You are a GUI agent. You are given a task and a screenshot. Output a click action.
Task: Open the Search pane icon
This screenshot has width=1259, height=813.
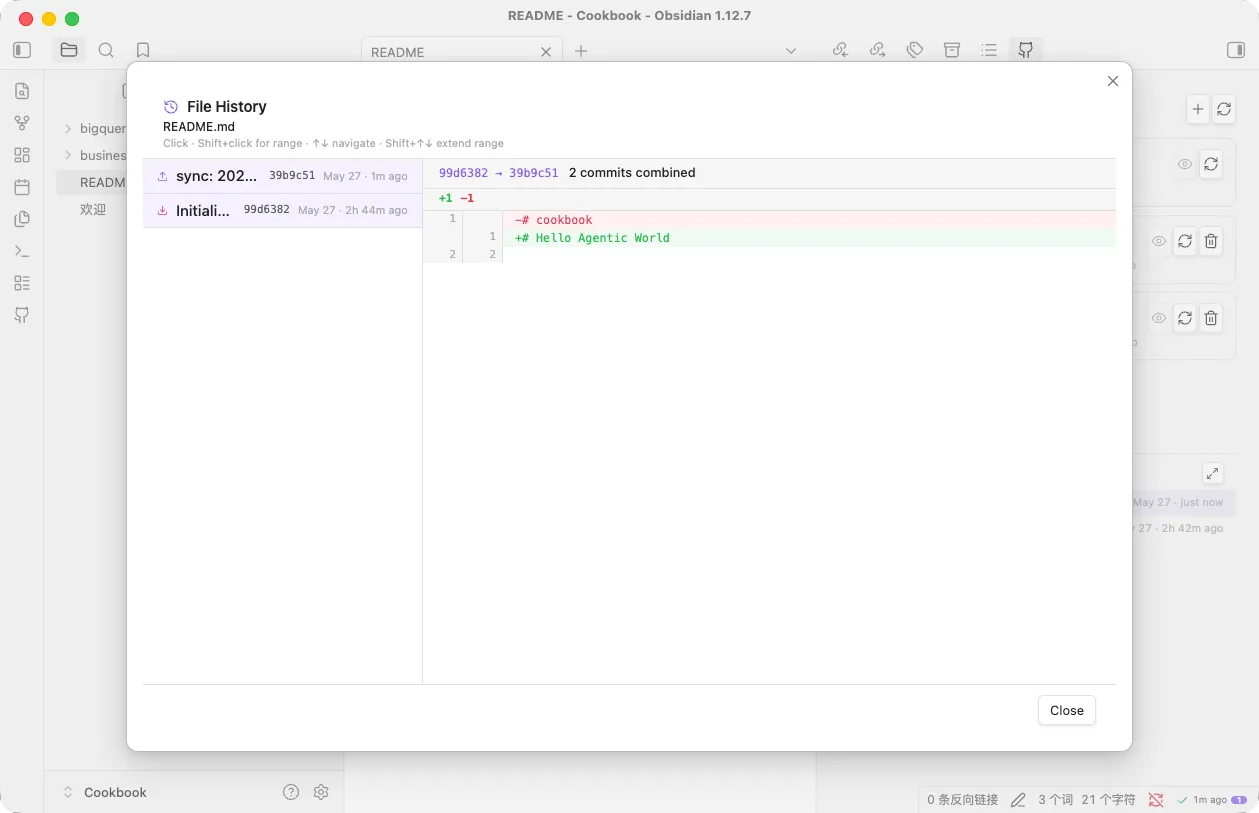106,50
